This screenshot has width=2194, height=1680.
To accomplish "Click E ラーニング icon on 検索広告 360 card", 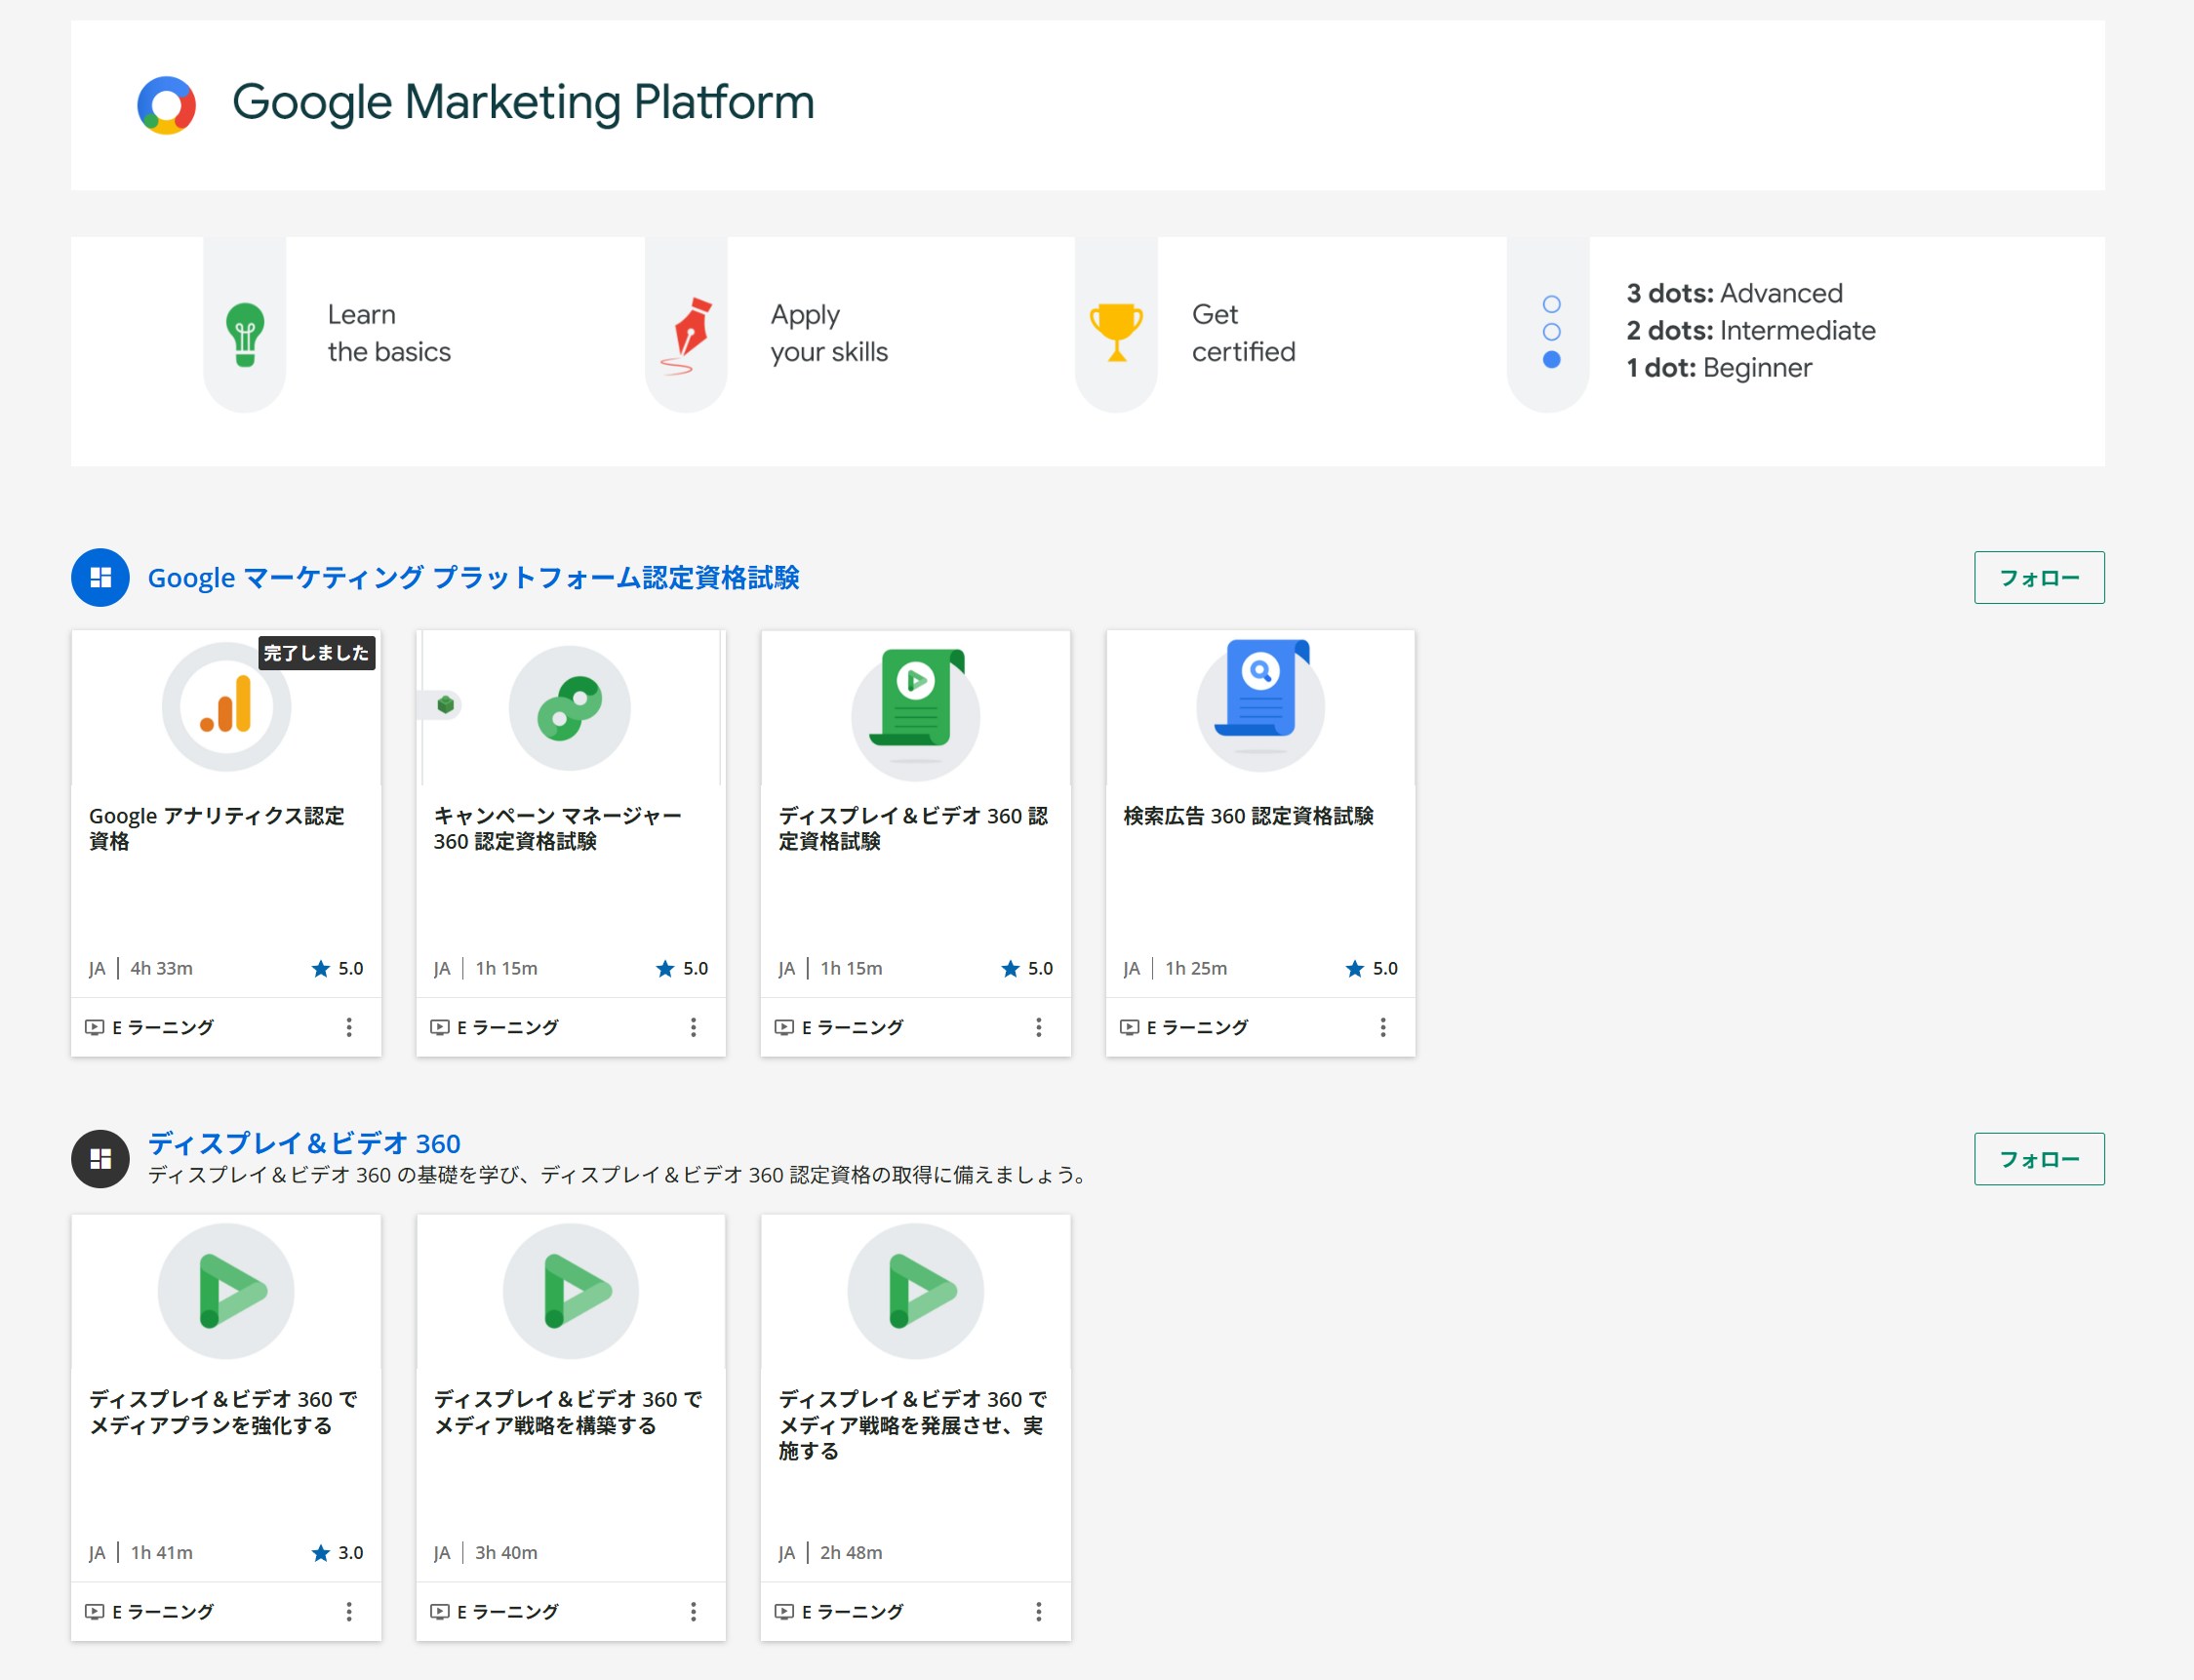I will [1130, 1027].
